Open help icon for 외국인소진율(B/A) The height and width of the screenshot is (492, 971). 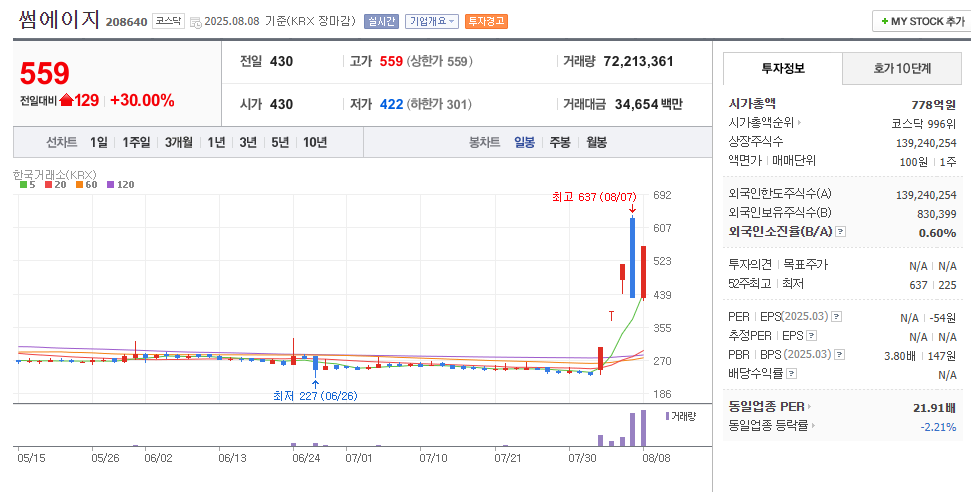pyautogui.click(x=840, y=232)
